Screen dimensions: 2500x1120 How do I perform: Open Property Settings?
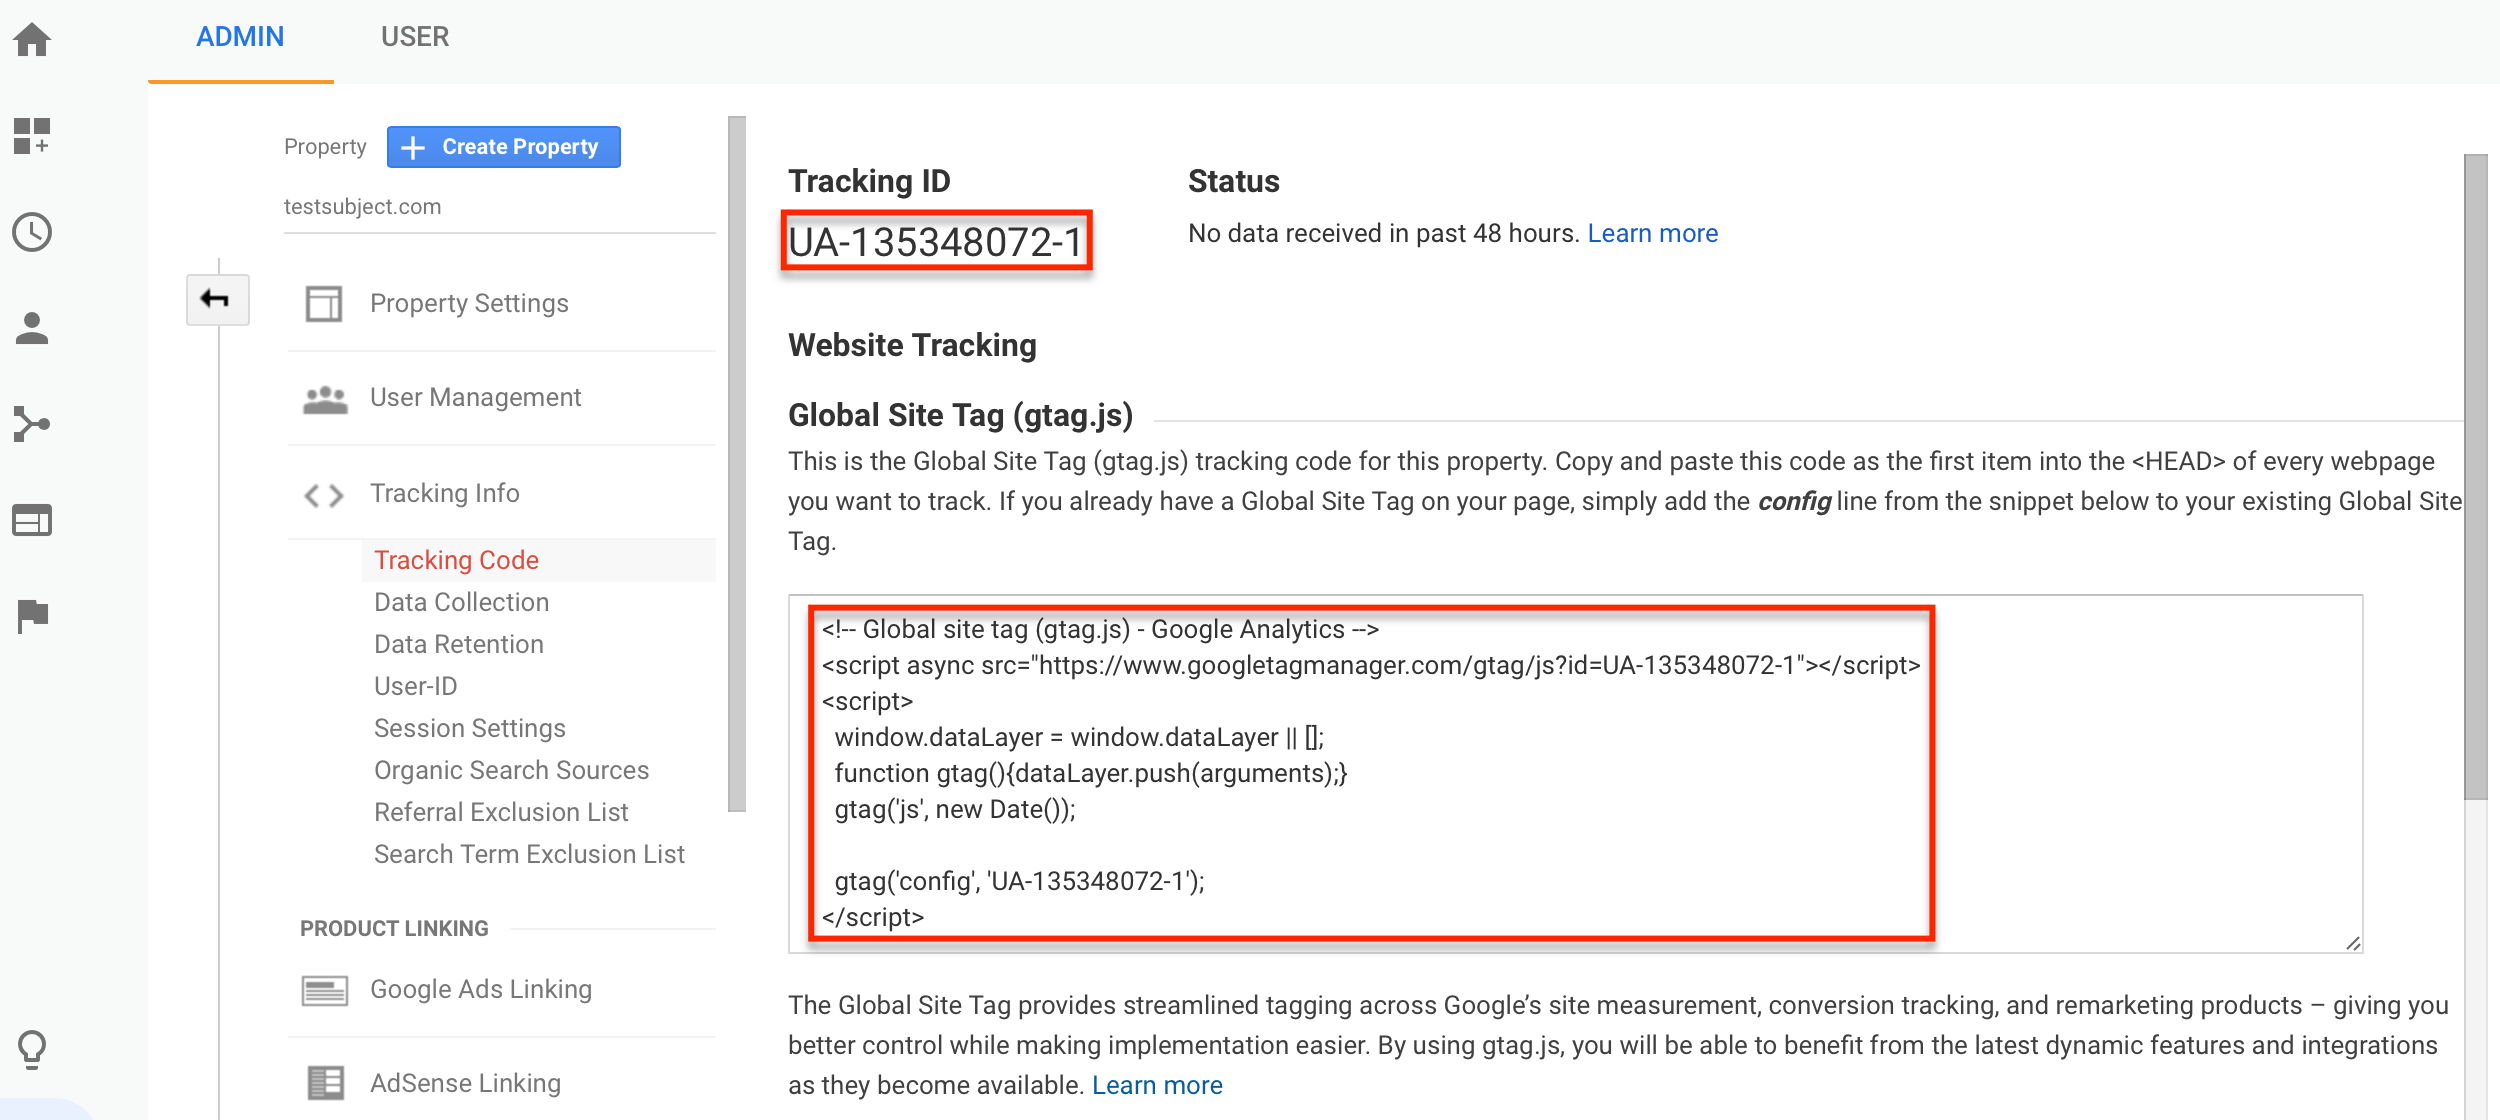469,303
